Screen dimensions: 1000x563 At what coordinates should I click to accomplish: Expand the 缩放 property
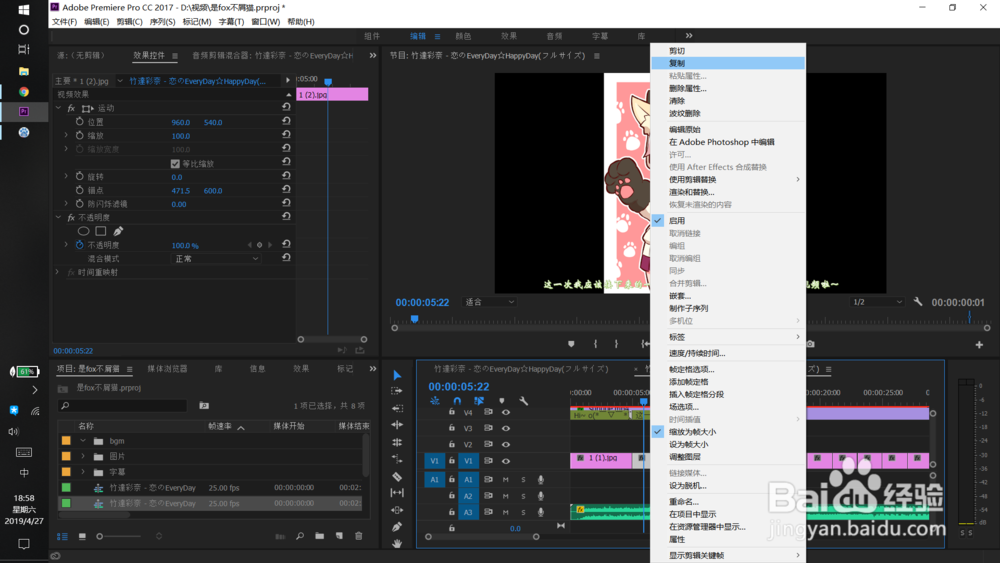[x=66, y=135]
